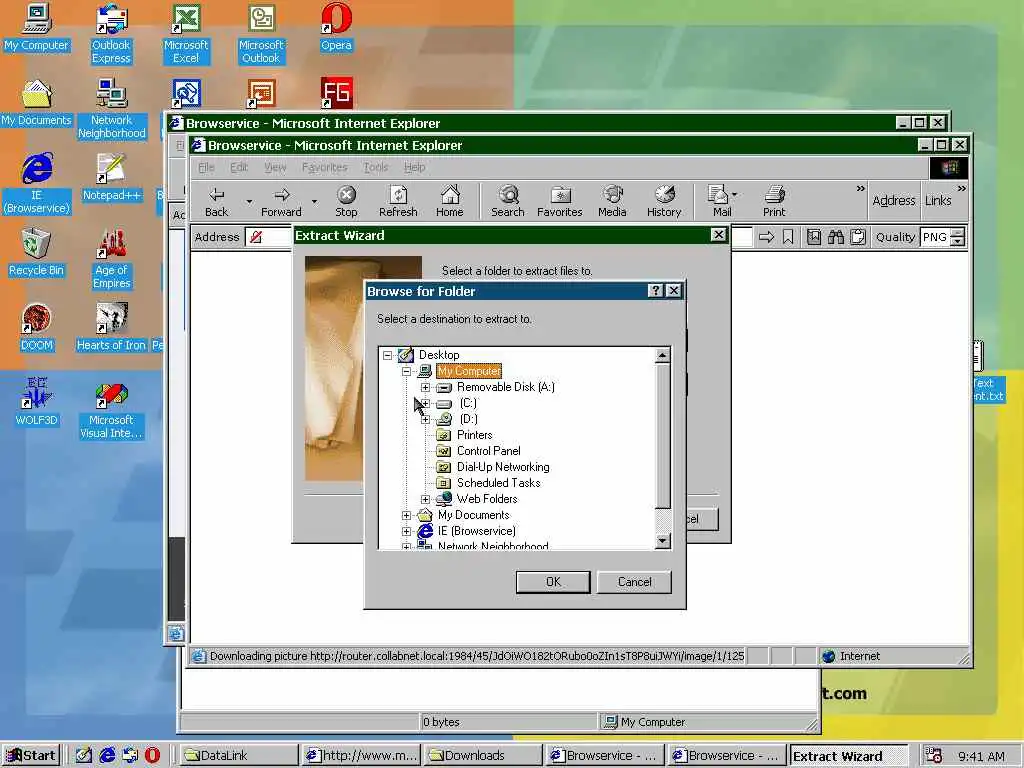Click the Quality PNG field
This screenshot has width=1024, height=768.
(935, 237)
